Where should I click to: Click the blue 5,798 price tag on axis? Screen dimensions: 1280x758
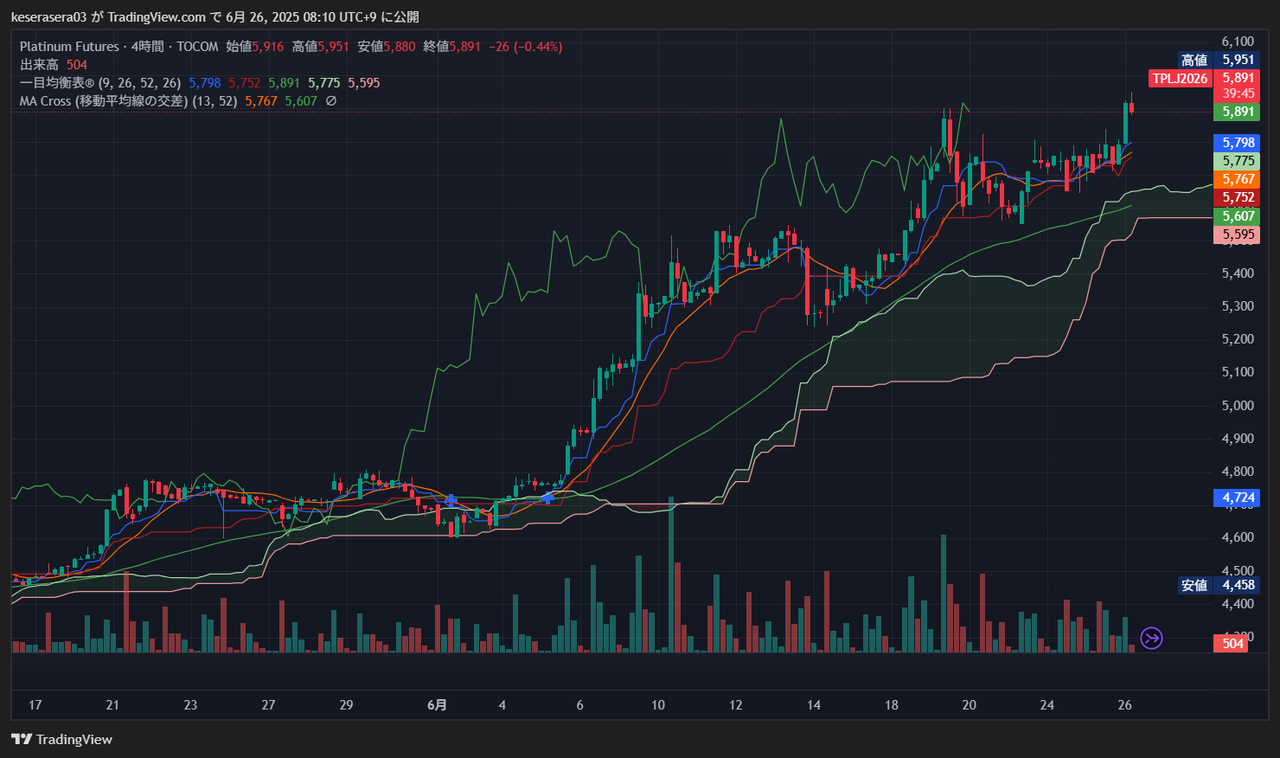pos(1235,143)
